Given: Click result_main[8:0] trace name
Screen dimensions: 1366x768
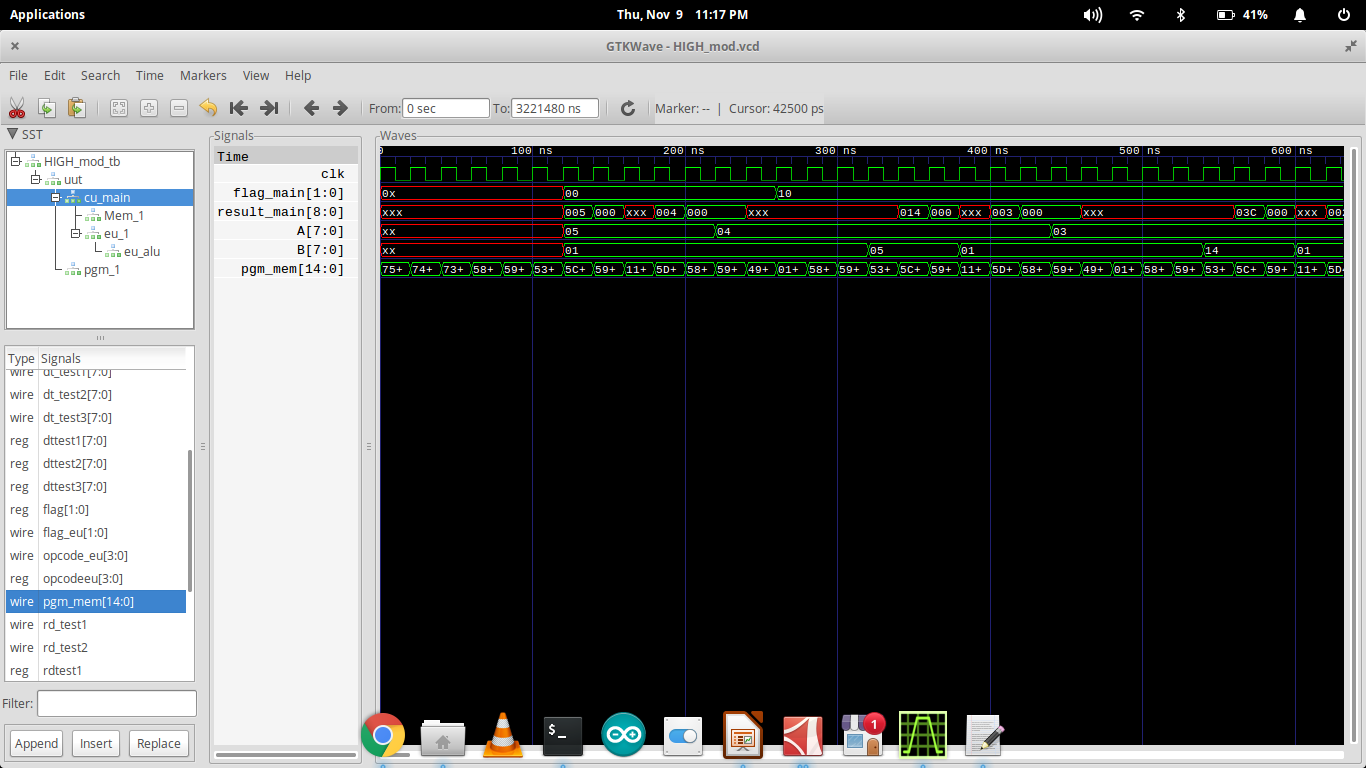Looking at the screenshot, I should coord(280,212).
